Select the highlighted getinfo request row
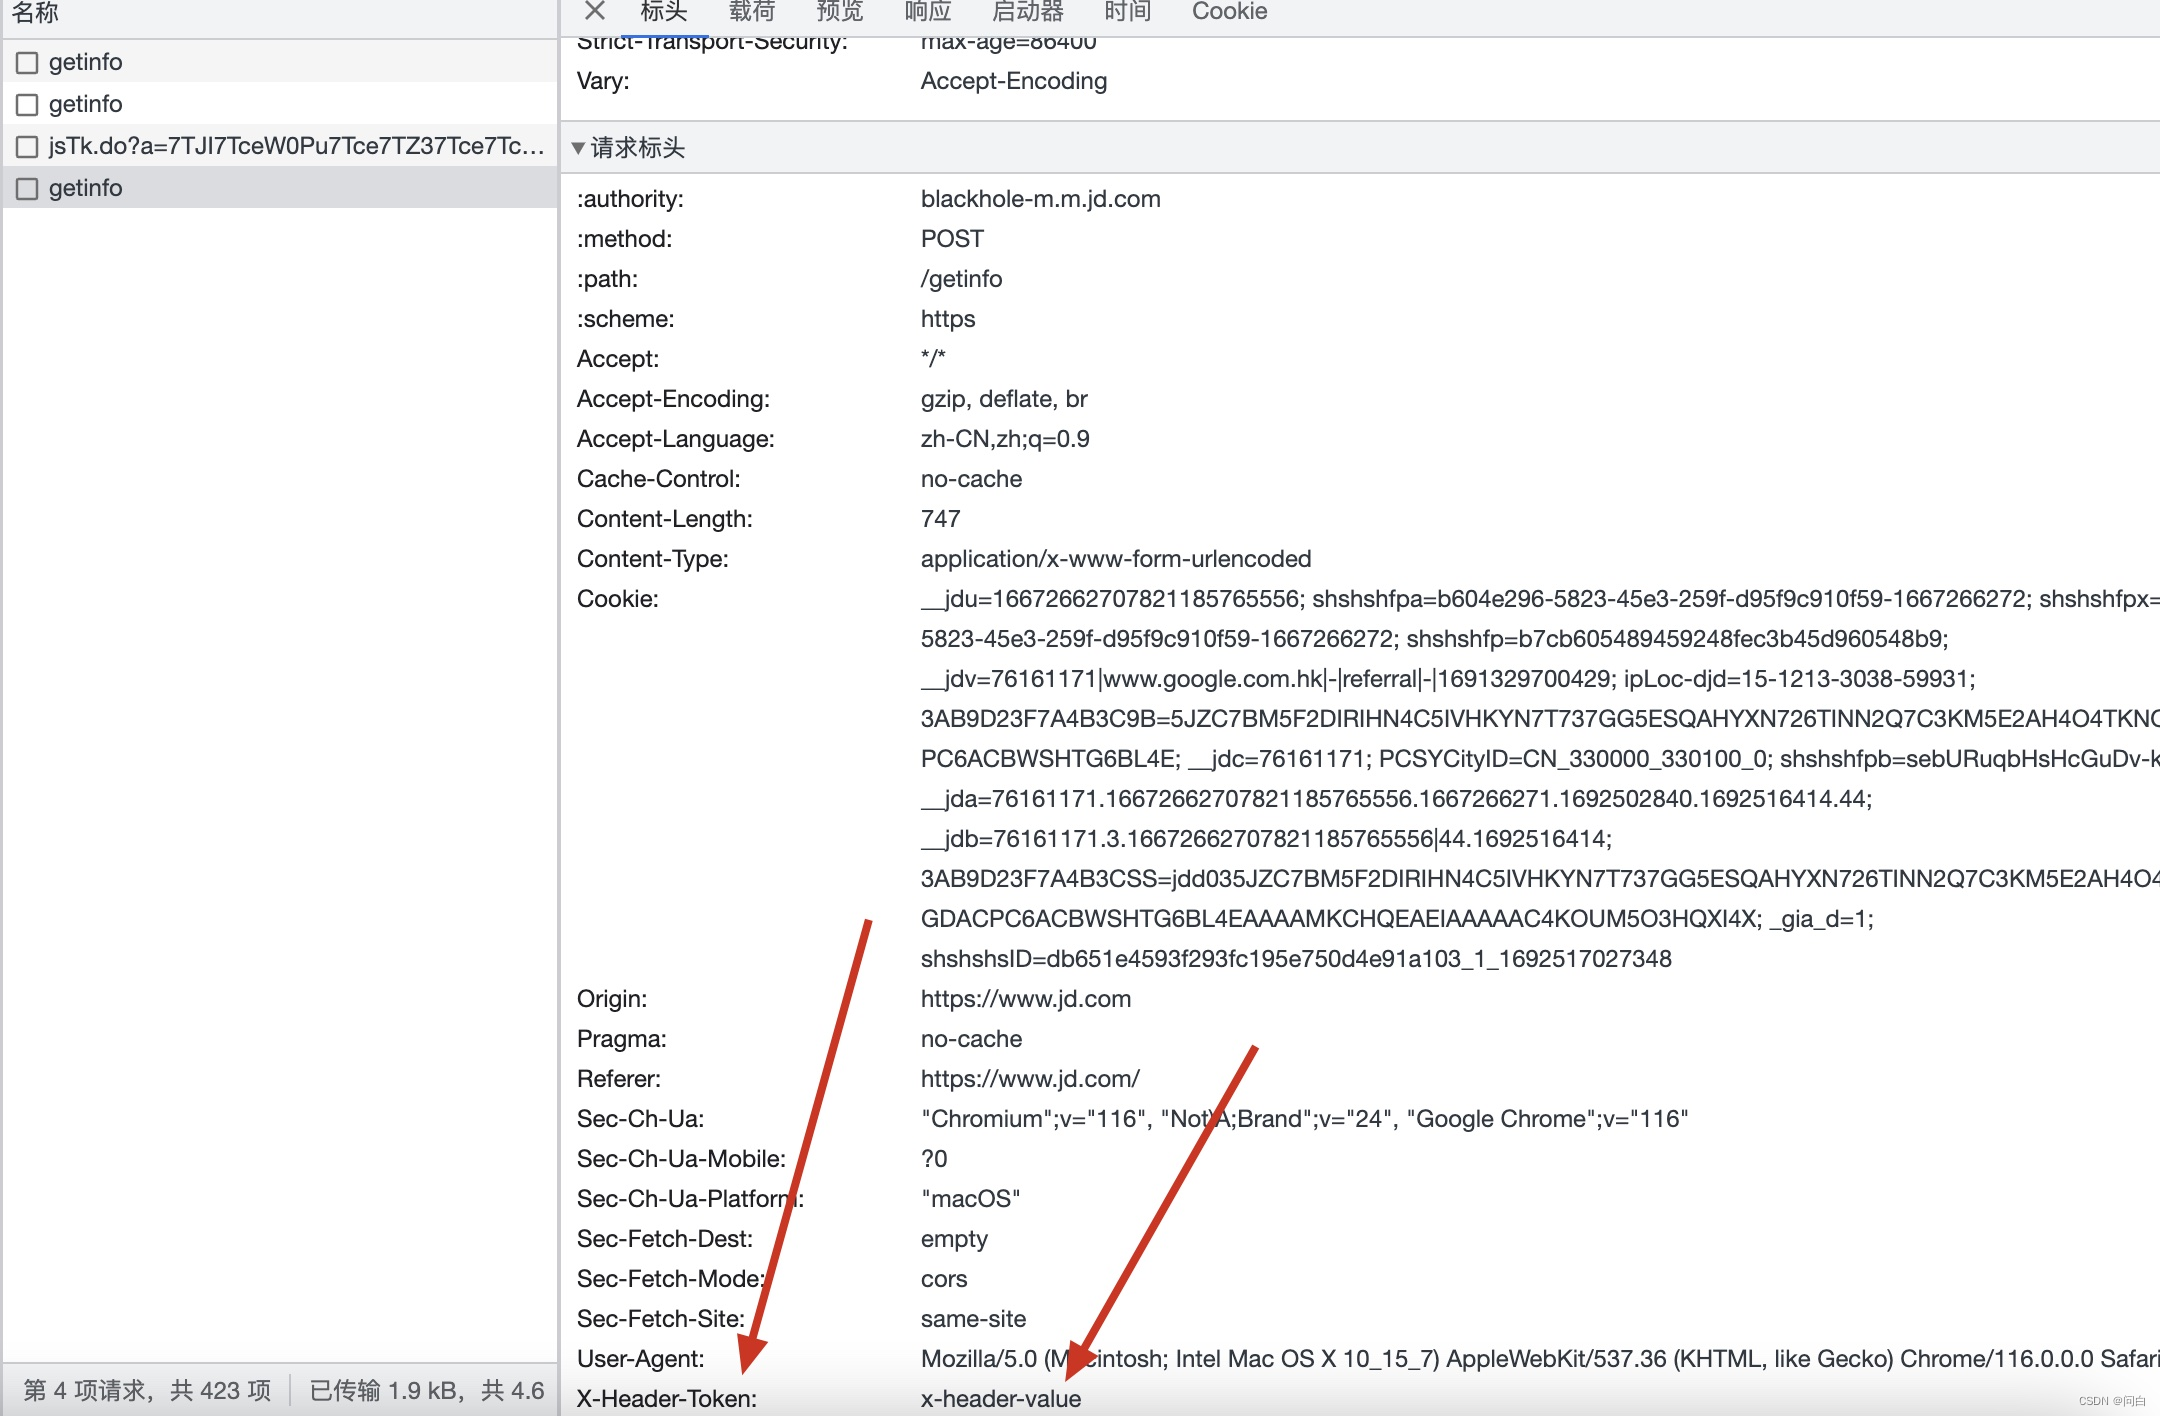The height and width of the screenshot is (1416, 2160). point(280,188)
